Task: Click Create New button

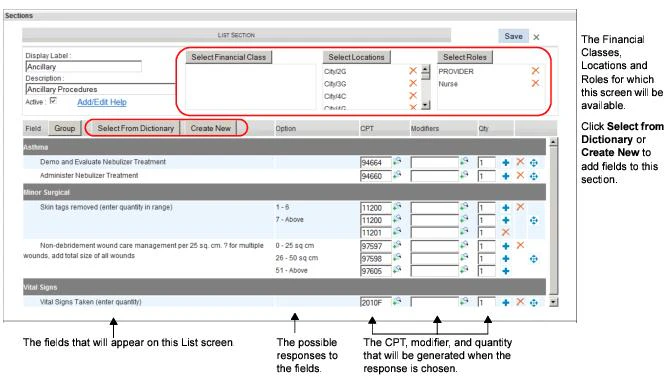Action: click(211, 128)
